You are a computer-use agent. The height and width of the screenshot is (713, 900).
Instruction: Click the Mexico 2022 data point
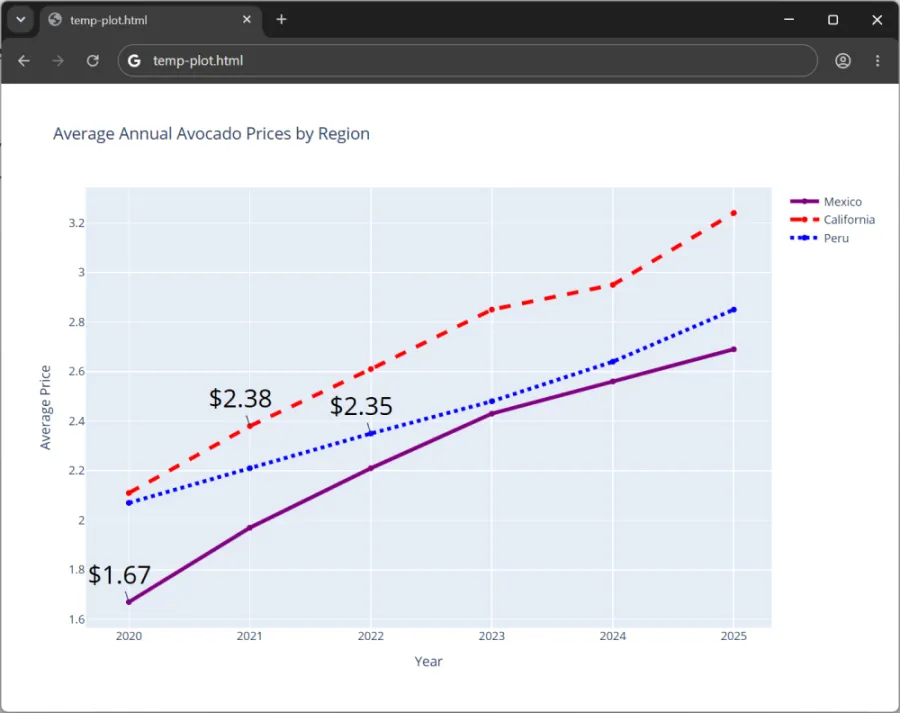click(371, 468)
